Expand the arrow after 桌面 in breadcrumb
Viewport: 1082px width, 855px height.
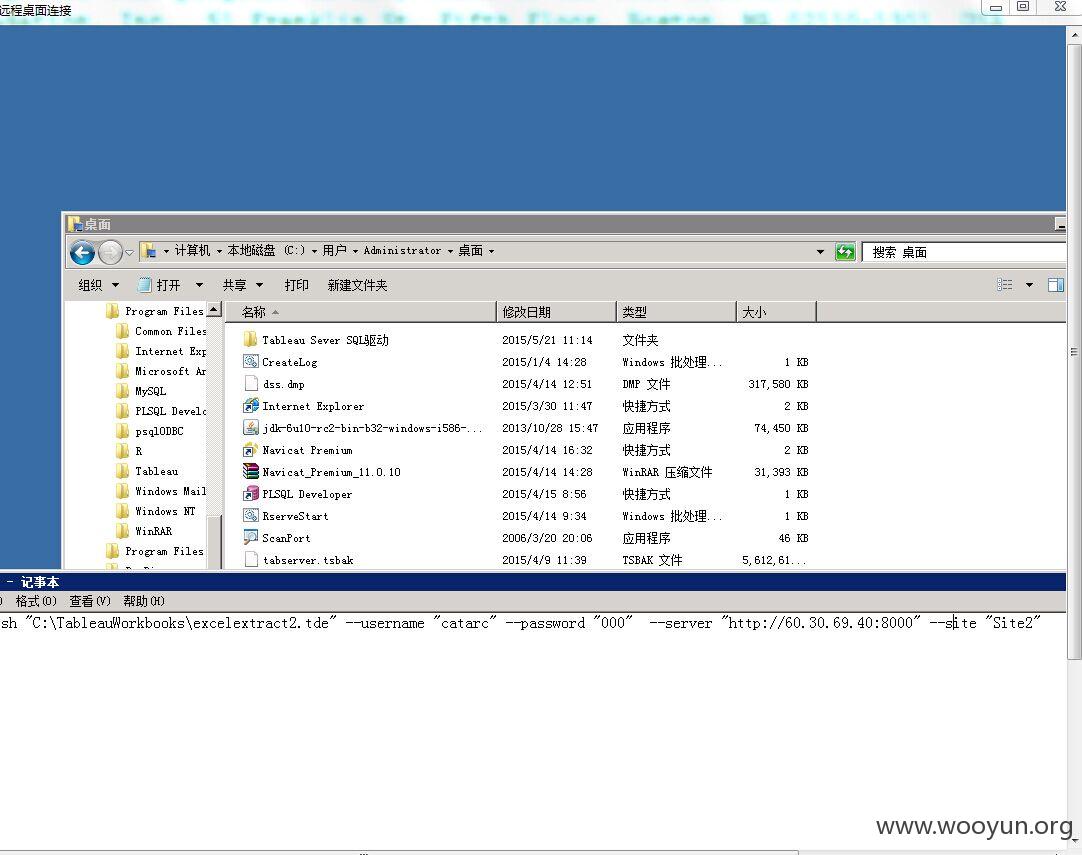[x=491, y=251]
